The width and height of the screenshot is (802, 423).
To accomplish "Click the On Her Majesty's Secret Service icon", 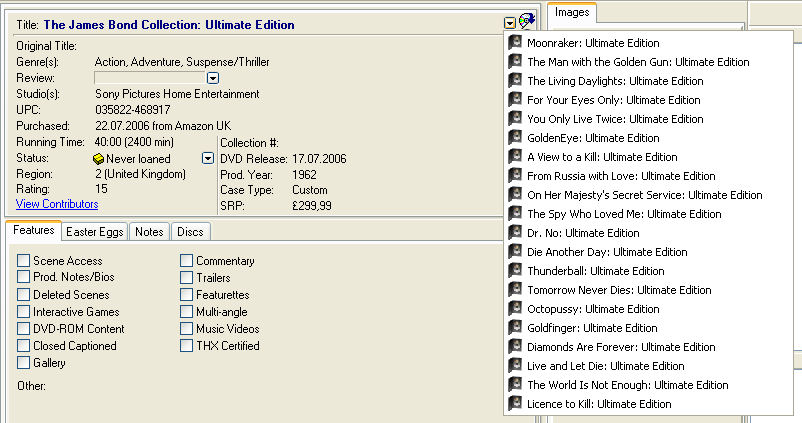I will (x=515, y=194).
